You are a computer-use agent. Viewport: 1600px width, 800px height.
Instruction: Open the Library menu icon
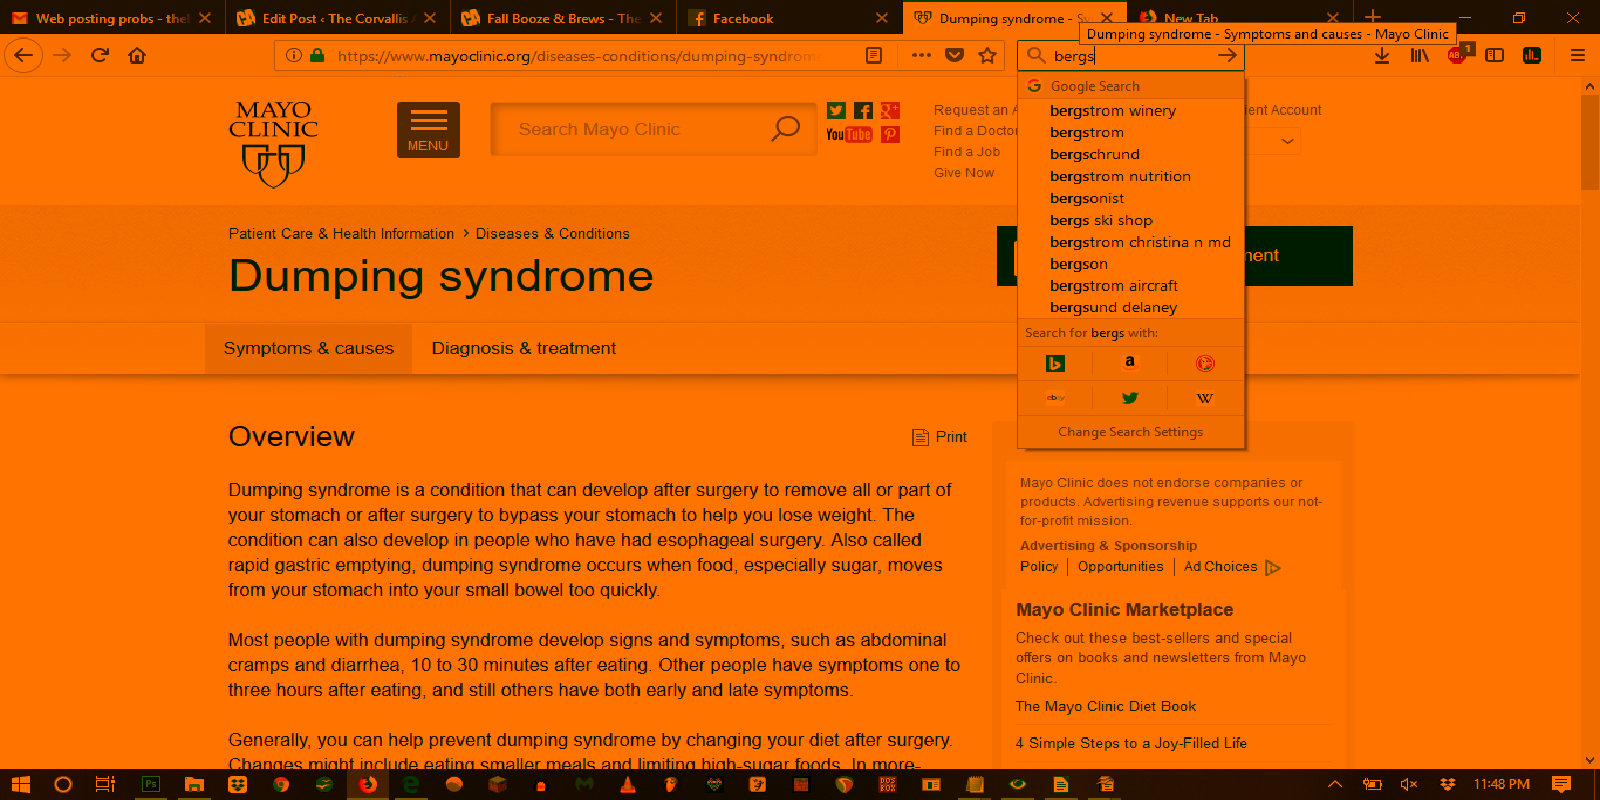click(x=1419, y=56)
